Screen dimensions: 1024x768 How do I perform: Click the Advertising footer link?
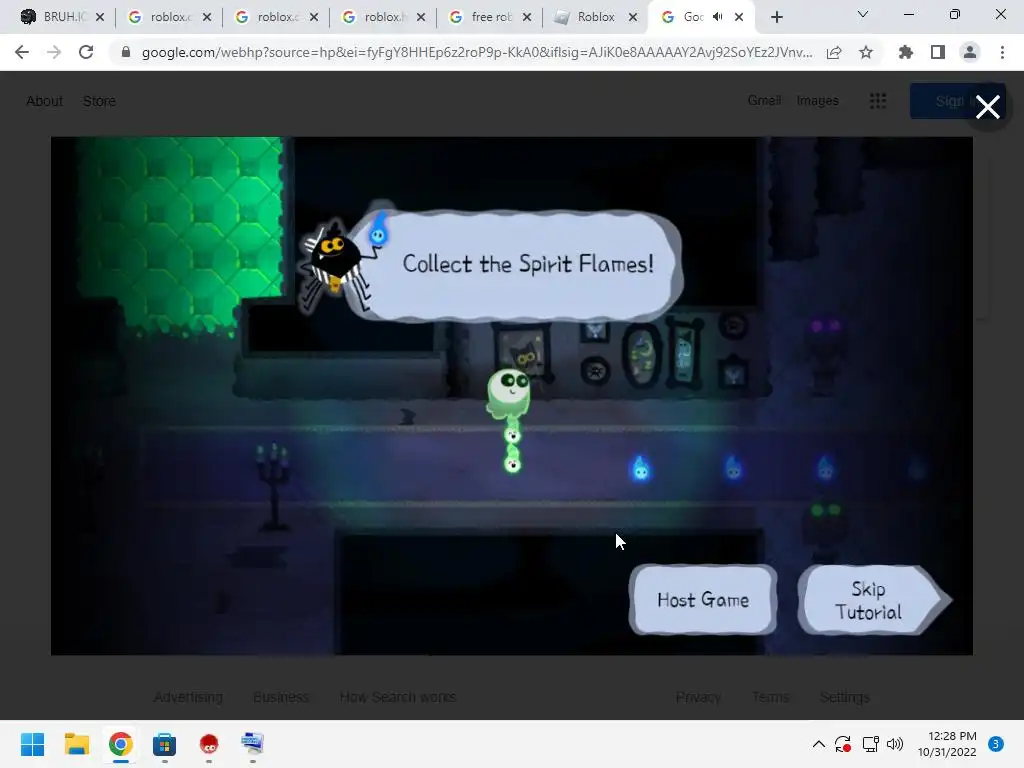coord(188,697)
